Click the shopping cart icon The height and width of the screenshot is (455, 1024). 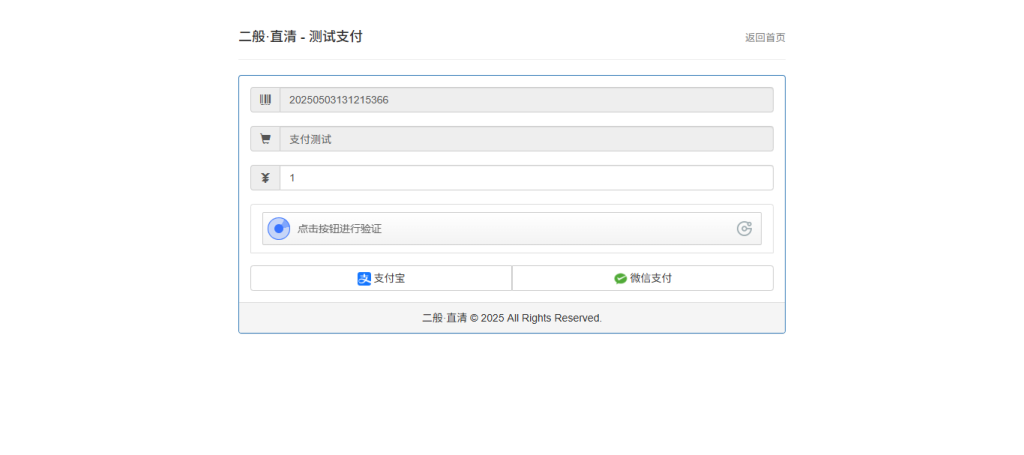265,139
